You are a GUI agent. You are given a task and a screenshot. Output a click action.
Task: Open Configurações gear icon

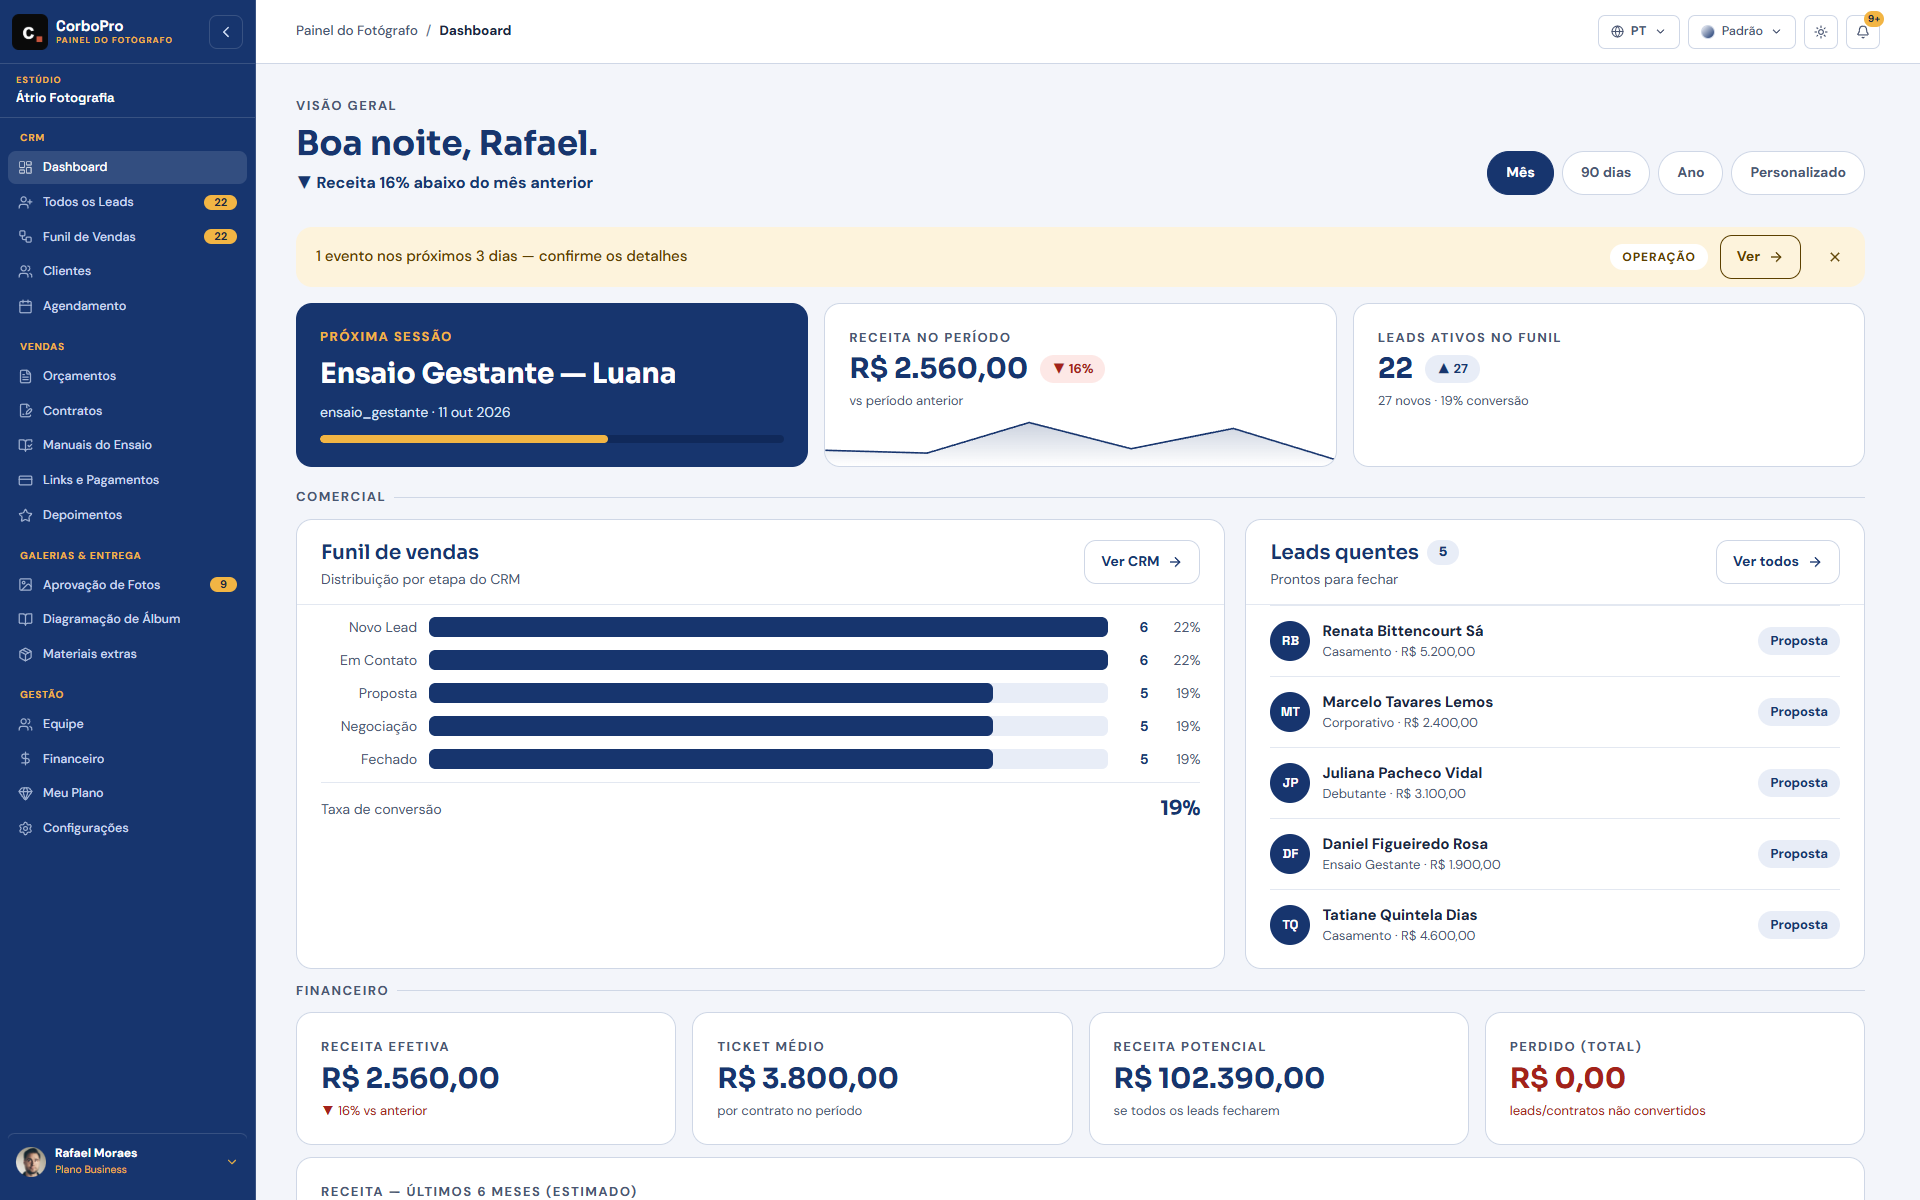point(26,828)
